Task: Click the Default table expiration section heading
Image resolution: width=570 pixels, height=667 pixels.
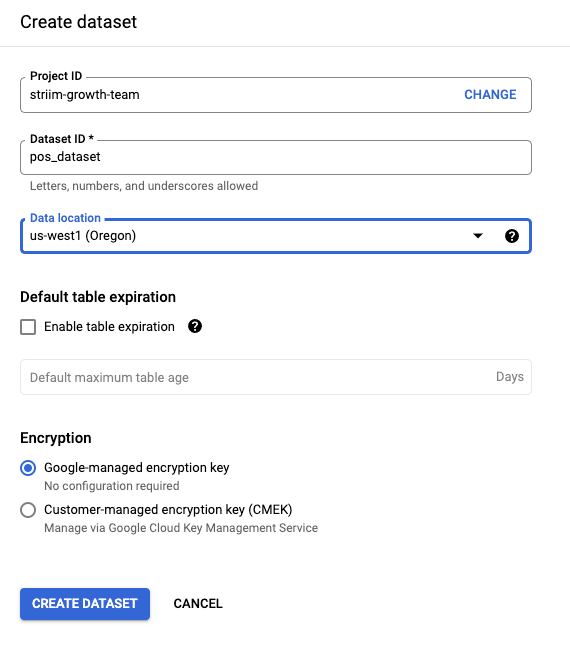Action: coord(98,297)
